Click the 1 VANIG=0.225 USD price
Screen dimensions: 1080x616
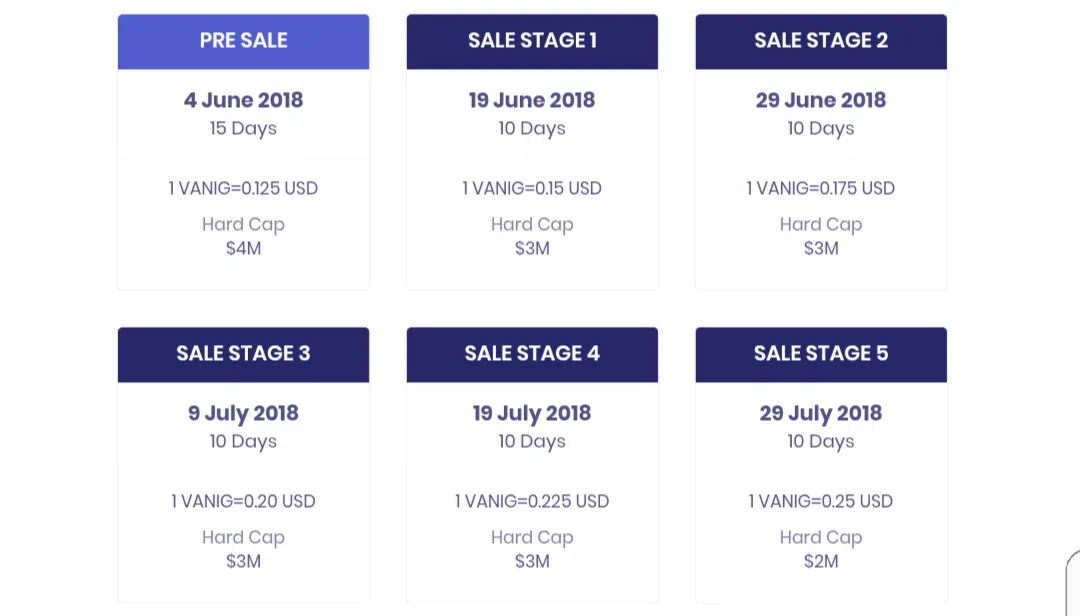point(532,501)
